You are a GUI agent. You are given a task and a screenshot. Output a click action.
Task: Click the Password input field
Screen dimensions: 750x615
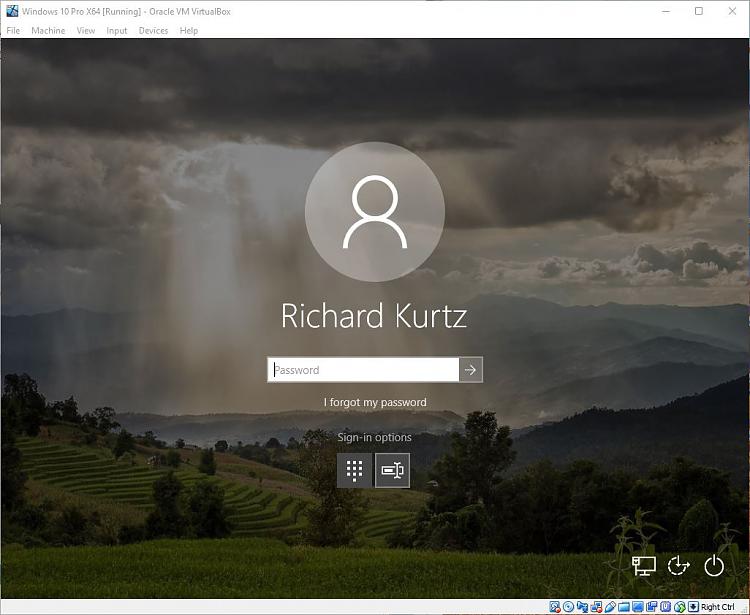363,370
